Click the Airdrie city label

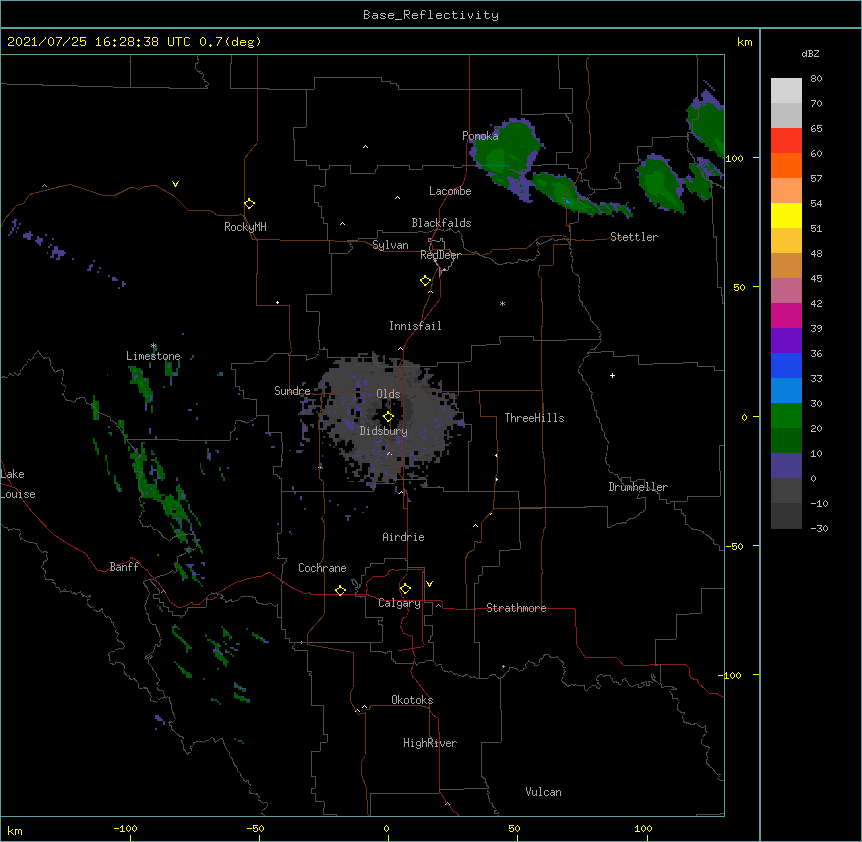(x=404, y=537)
